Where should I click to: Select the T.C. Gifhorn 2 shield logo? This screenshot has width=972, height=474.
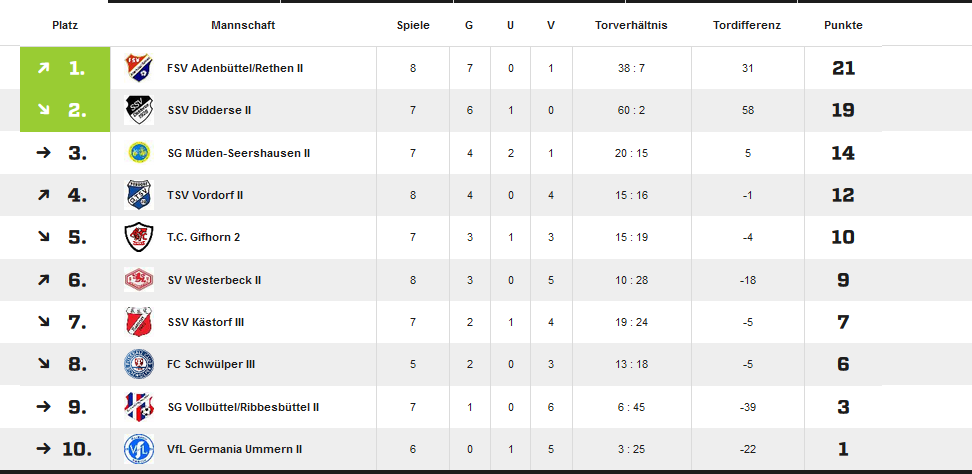tap(139, 237)
